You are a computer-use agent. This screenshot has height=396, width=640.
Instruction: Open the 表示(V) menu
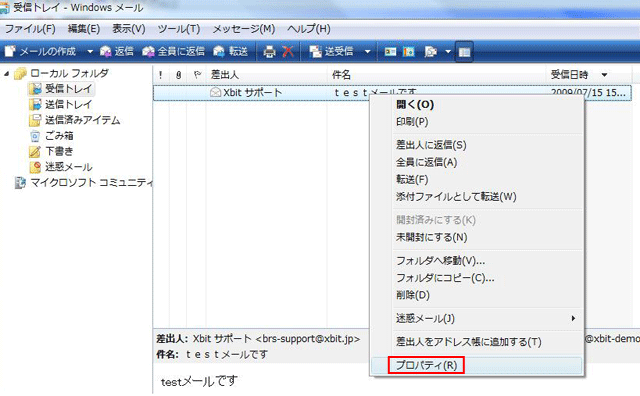click(129, 29)
